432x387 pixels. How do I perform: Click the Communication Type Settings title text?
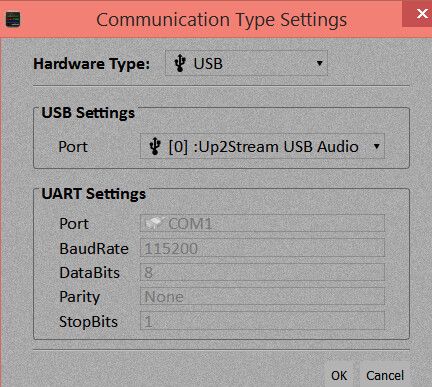222,20
